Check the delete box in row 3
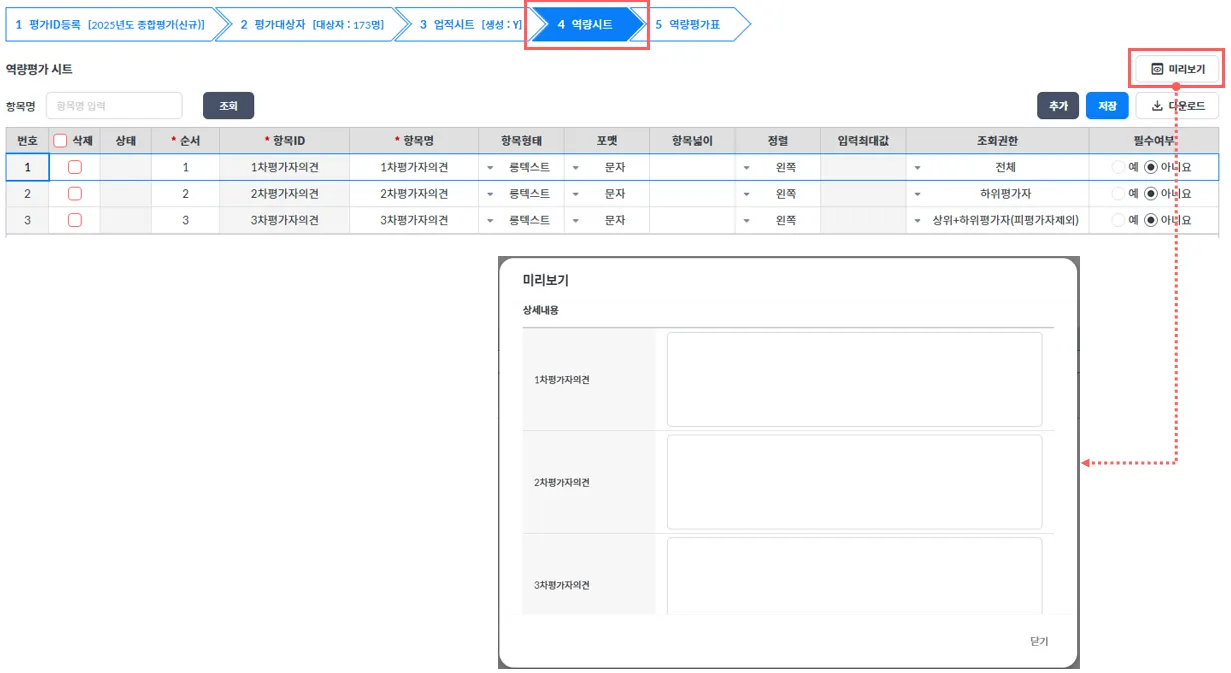The width and height of the screenshot is (1231, 673). coord(75,220)
